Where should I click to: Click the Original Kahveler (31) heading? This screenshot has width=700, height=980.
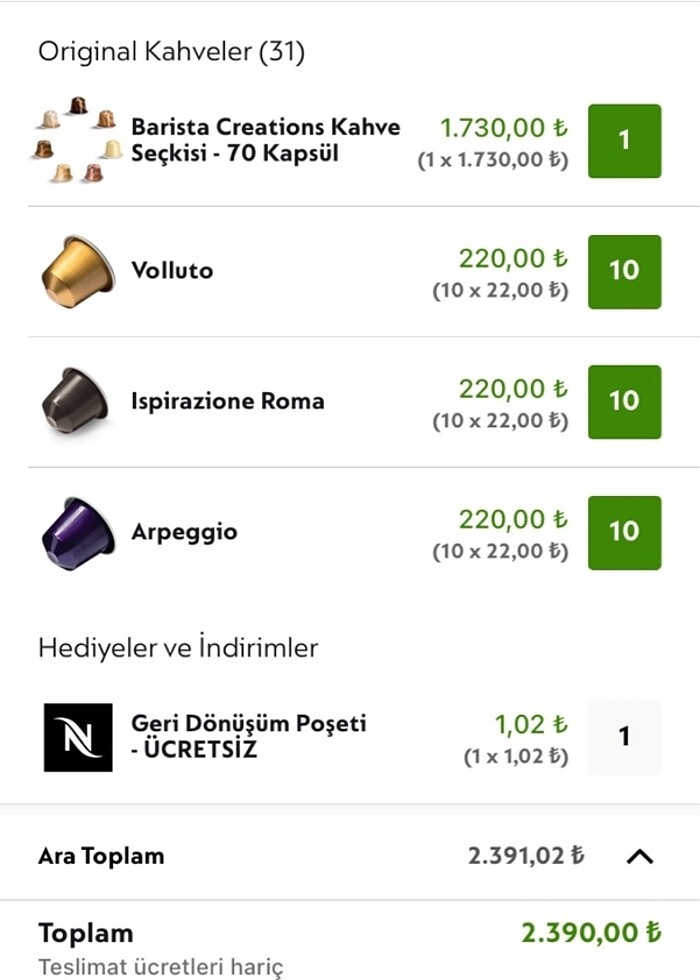pyautogui.click(x=170, y=47)
